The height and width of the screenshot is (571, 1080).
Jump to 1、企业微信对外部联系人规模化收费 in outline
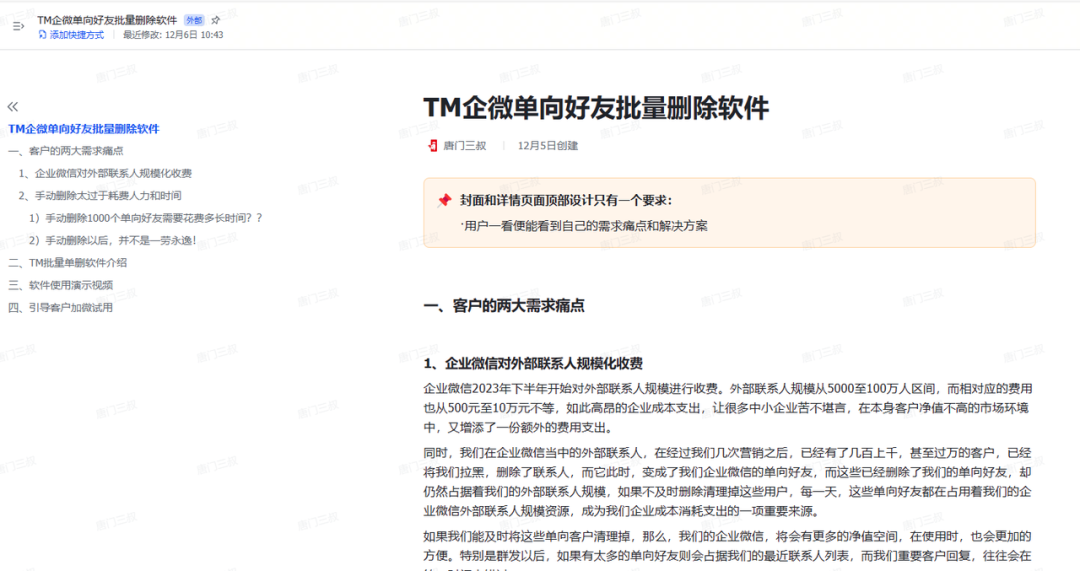[105, 174]
